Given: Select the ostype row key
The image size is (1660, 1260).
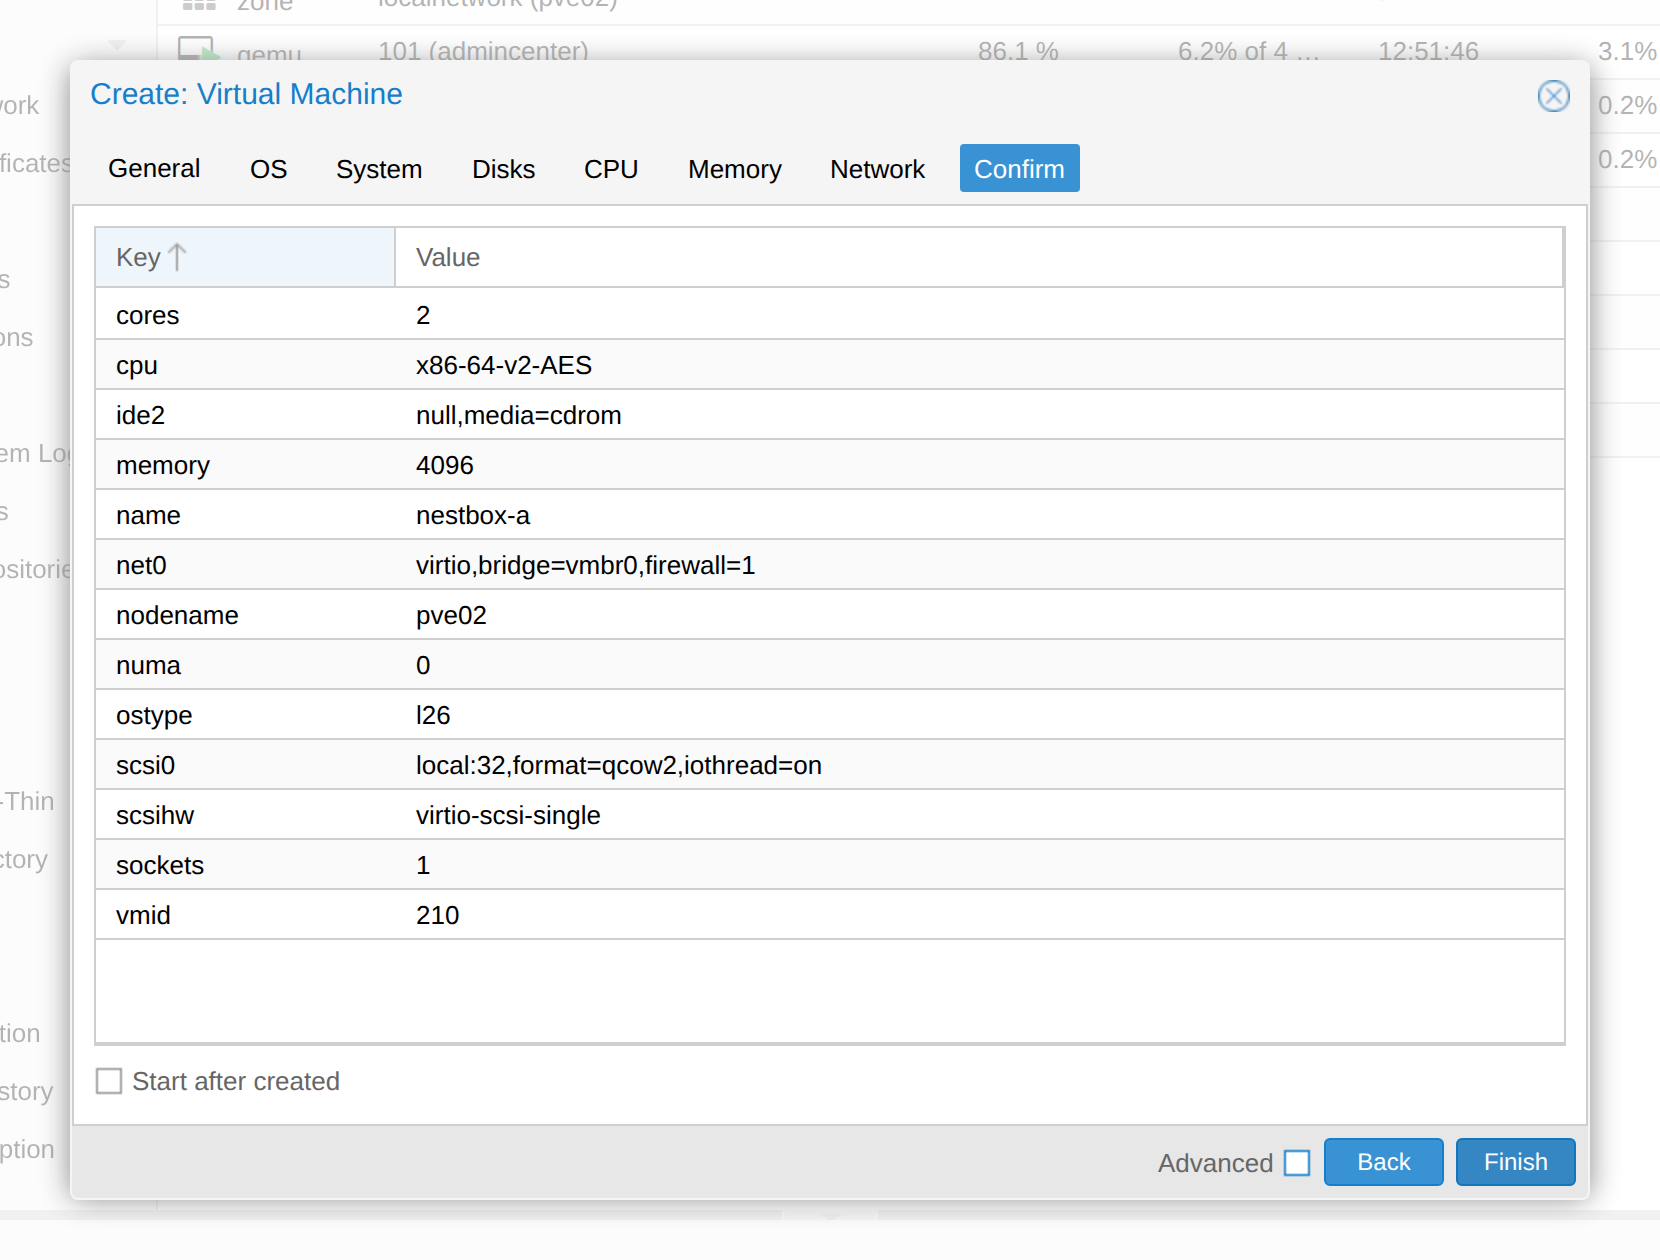Looking at the screenshot, I should (154, 715).
